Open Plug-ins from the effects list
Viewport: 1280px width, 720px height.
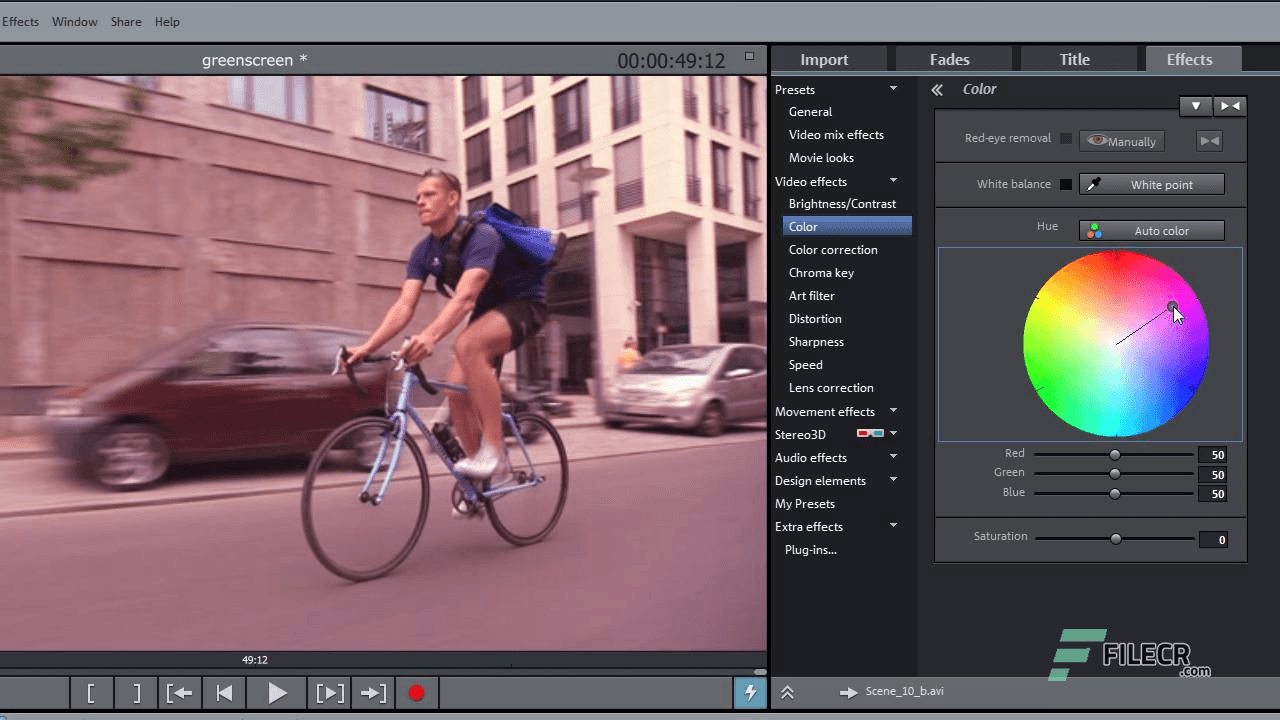(810, 549)
